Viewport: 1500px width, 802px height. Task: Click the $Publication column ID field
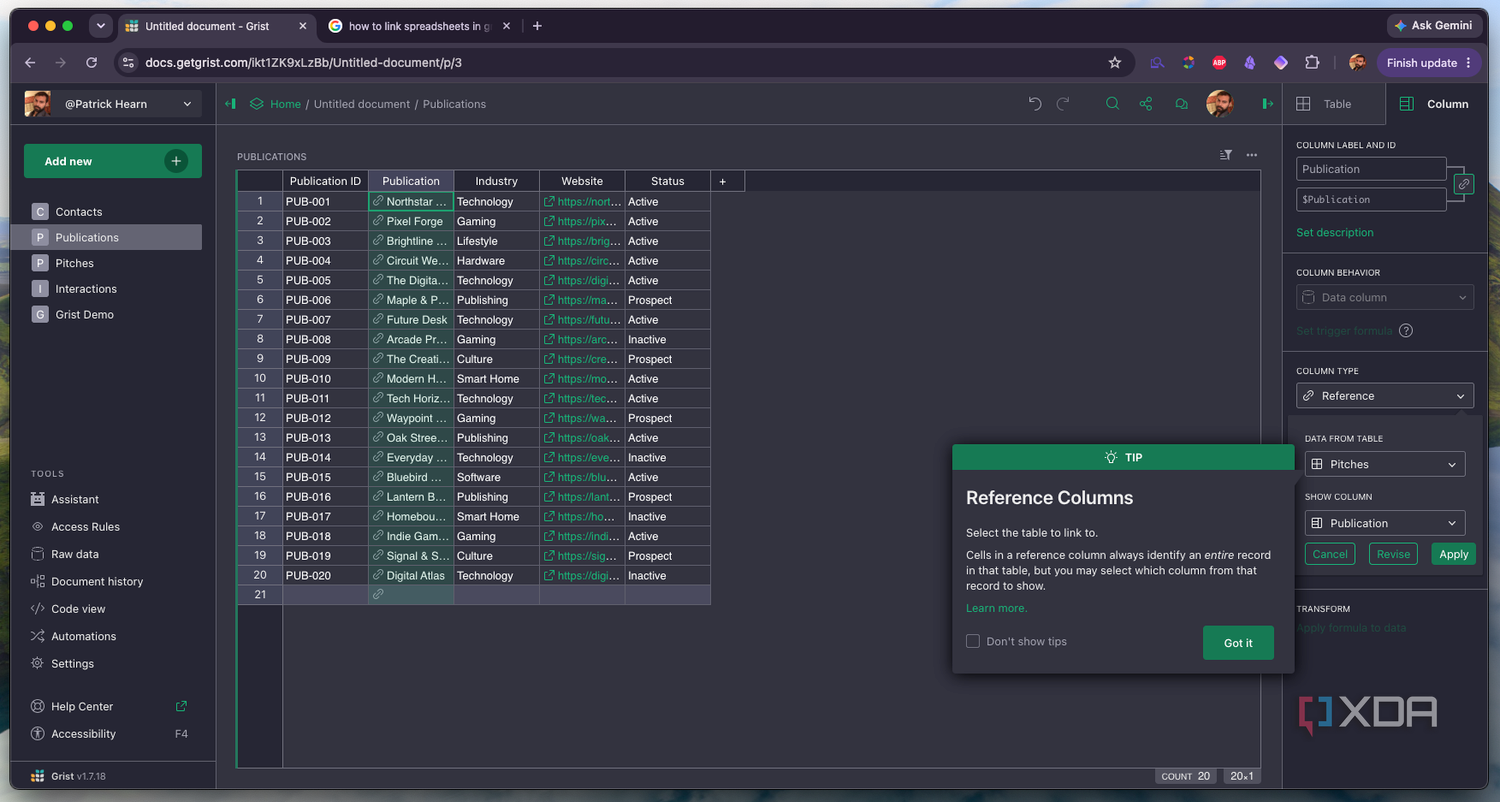pos(1371,199)
